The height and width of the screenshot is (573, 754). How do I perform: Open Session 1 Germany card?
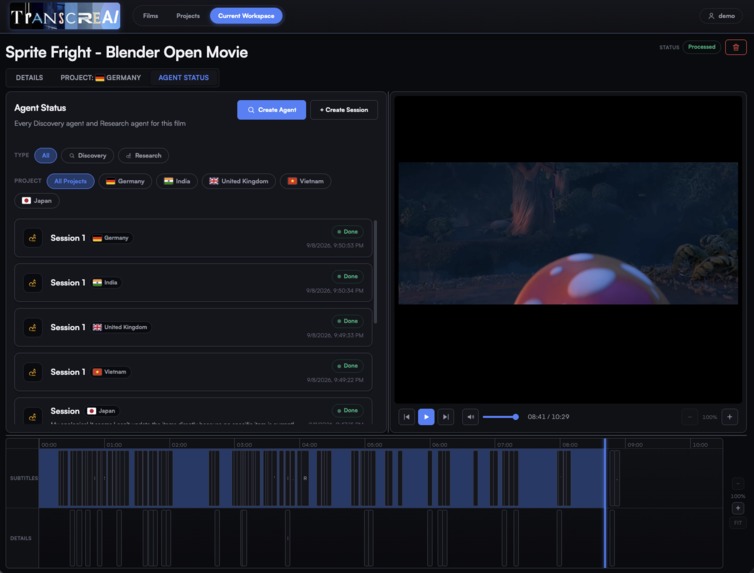193,238
